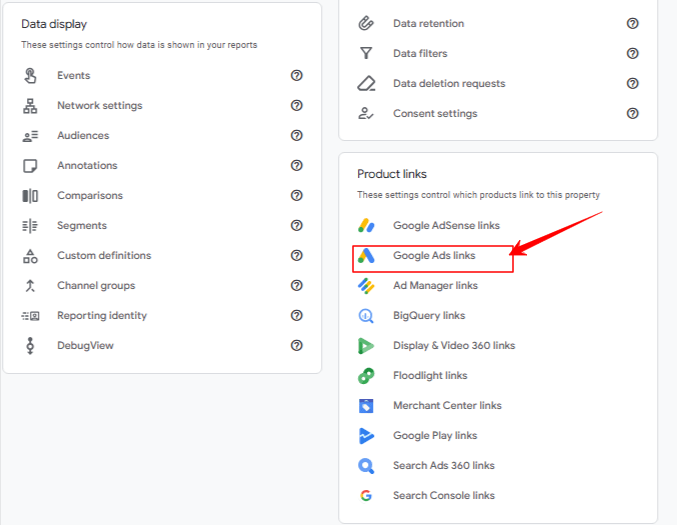Click the Network settings hierarchy icon
The width and height of the screenshot is (677, 525).
pyautogui.click(x=30, y=106)
